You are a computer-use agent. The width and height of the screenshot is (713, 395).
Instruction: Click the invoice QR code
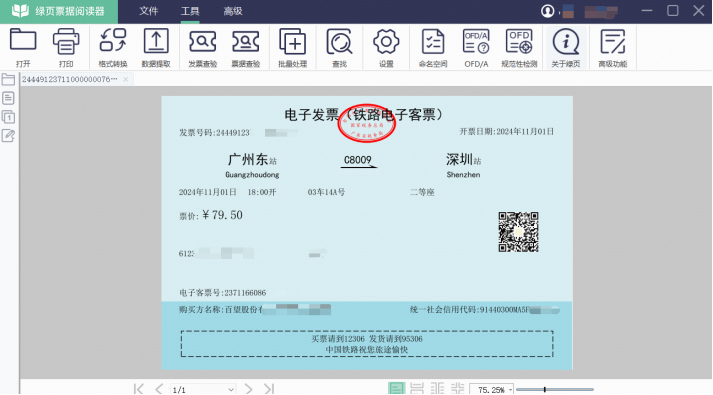coord(518,232)
